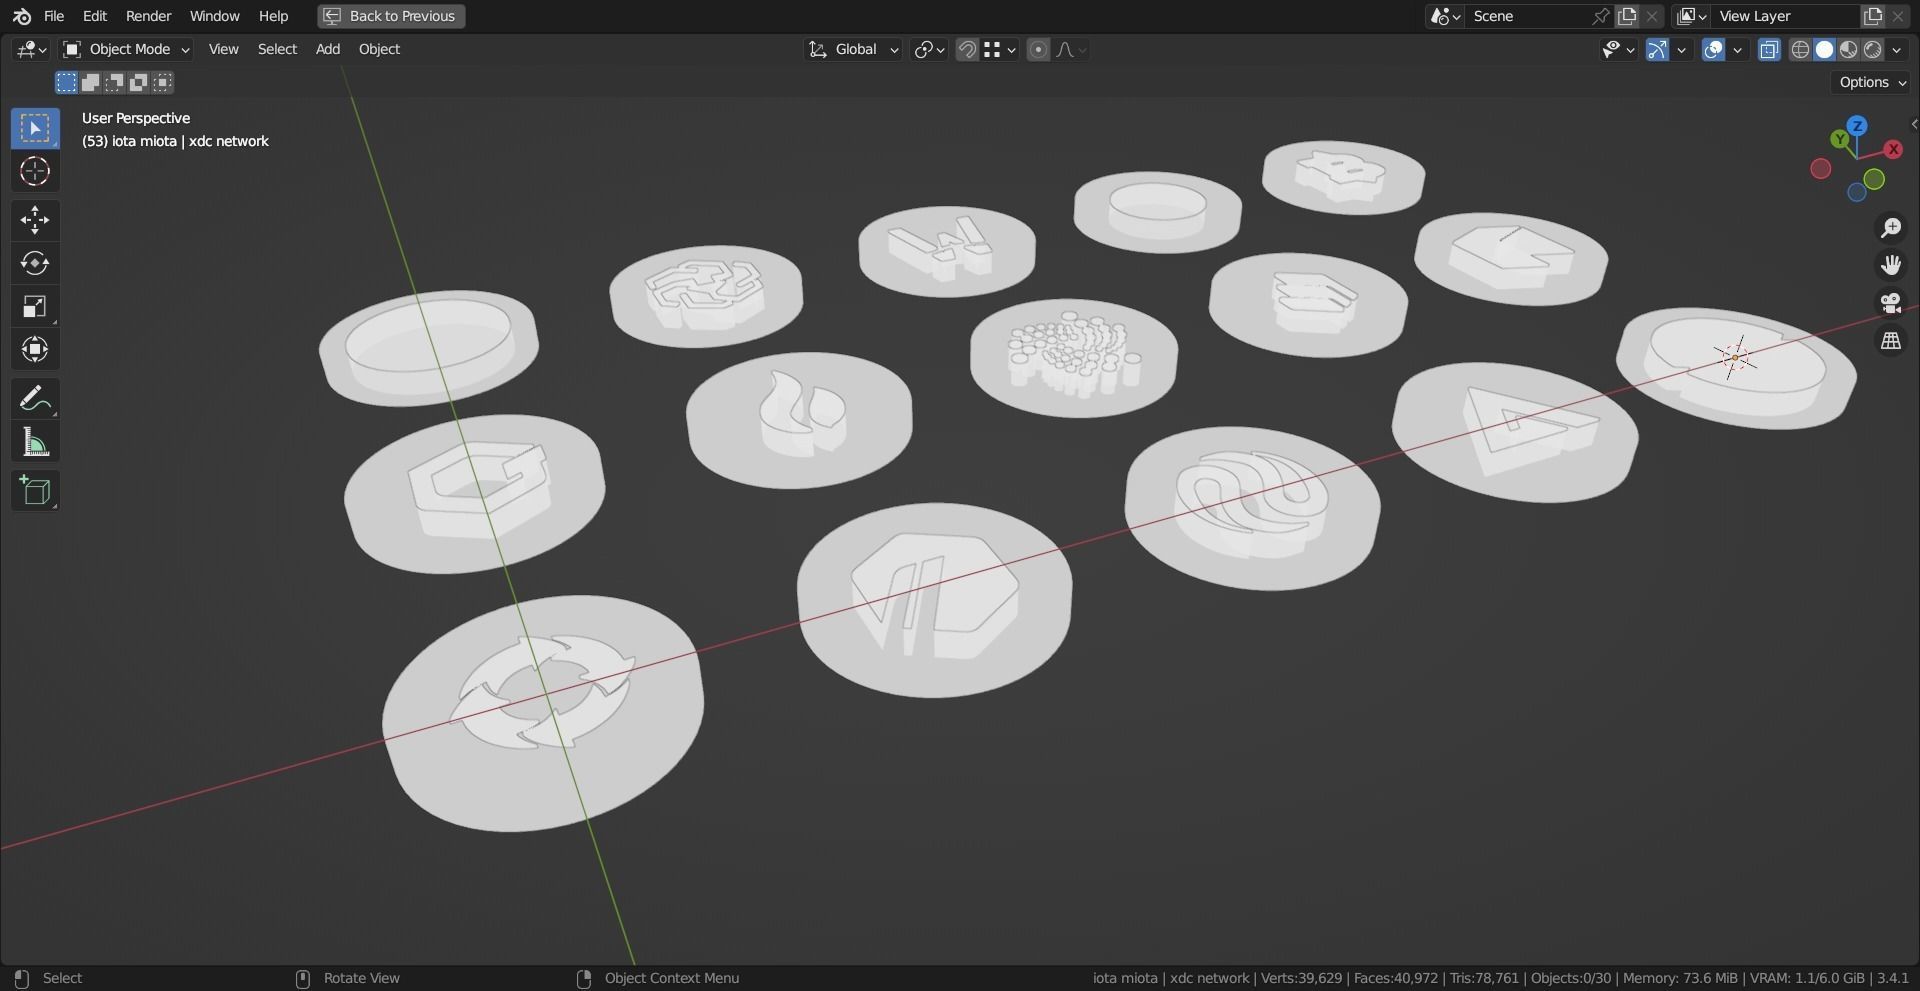1920x991 pixels.
Task: Expand the gizmo settings arrow
Action: (x=1682, y=49)
